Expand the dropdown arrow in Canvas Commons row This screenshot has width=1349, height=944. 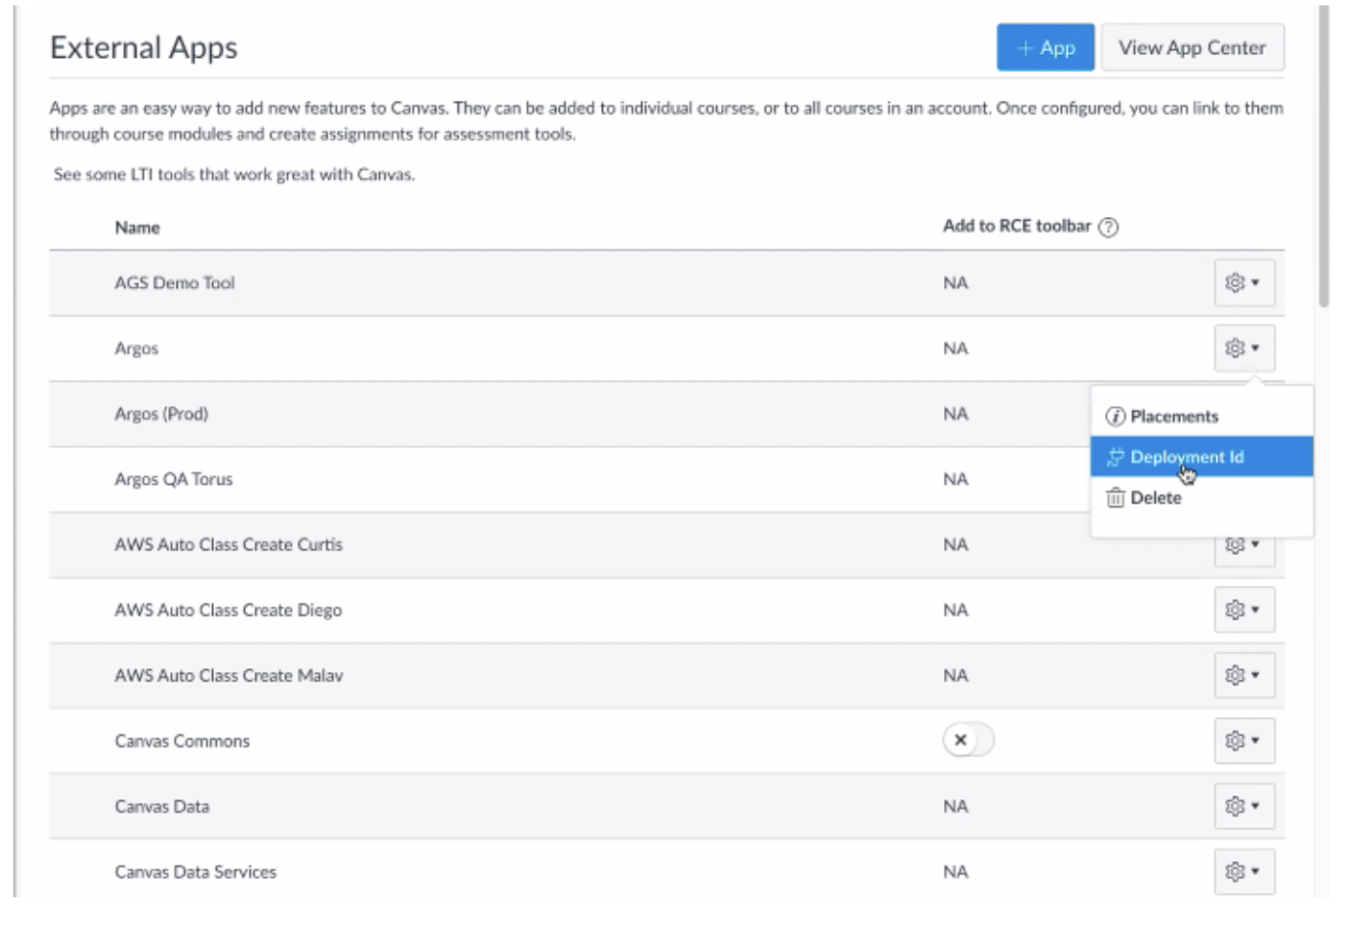pyautogui.click(x=1256, y=741)
